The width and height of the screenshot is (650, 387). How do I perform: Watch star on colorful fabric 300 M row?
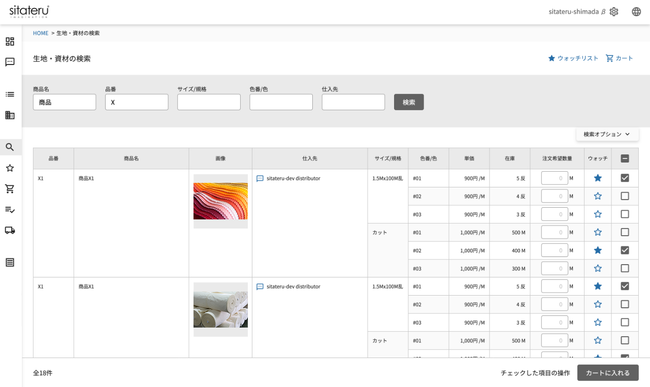(598, 268)
